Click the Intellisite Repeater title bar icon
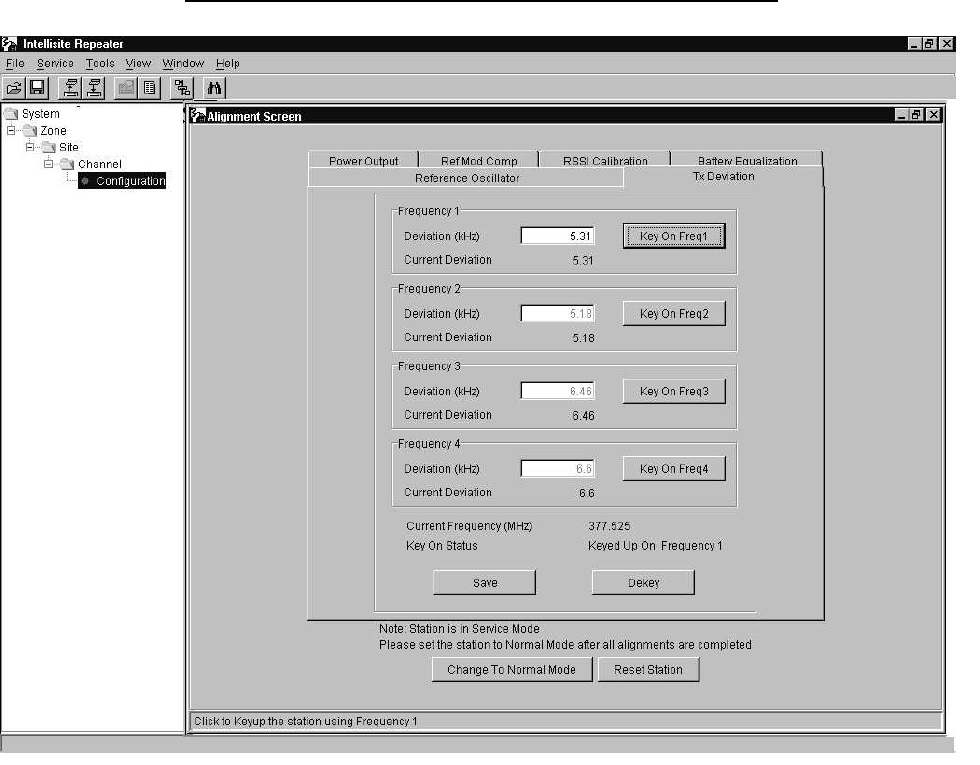The width and height of the screenshot is (980, 765). click(x=9, y=44)
